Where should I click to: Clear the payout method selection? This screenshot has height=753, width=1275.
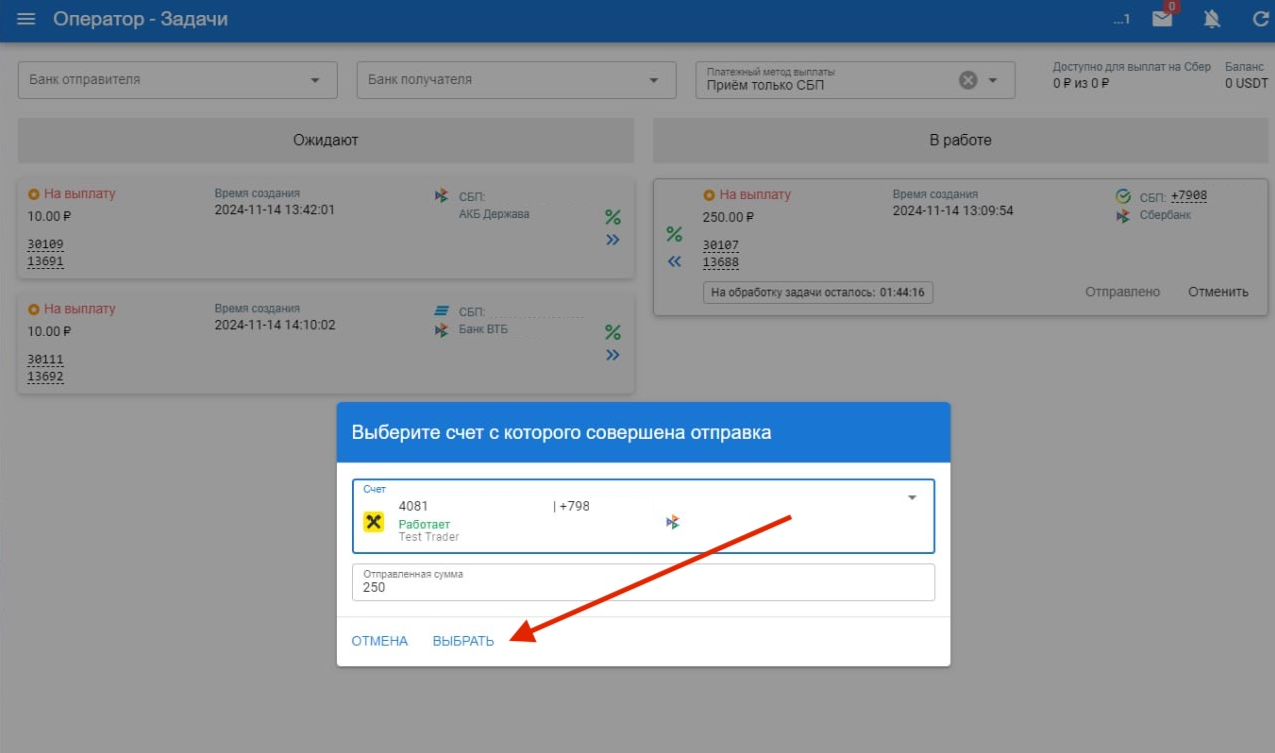pyautogui.click(x=967, y=81)
